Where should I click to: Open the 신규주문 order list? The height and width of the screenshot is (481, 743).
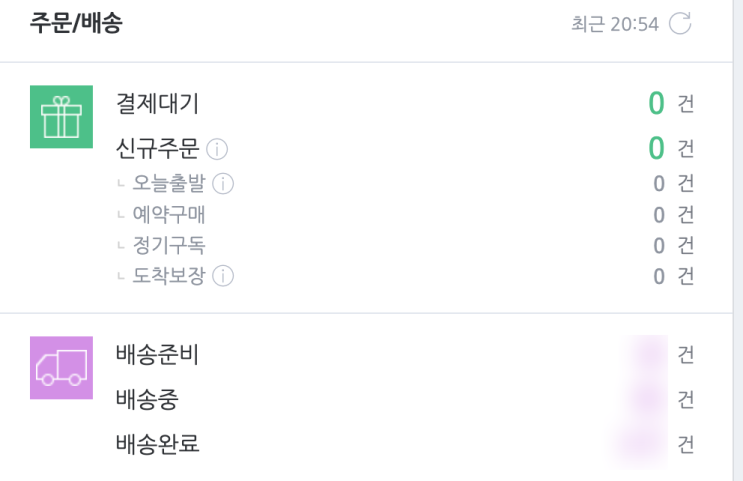[x=157, y=149]
